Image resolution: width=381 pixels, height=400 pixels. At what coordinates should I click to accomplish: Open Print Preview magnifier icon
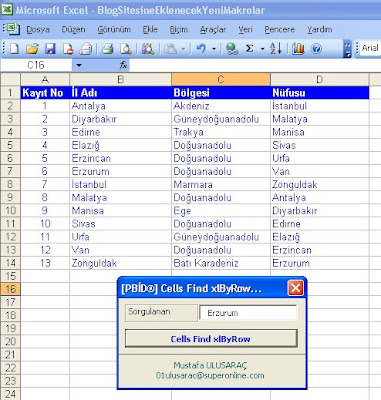126,49
